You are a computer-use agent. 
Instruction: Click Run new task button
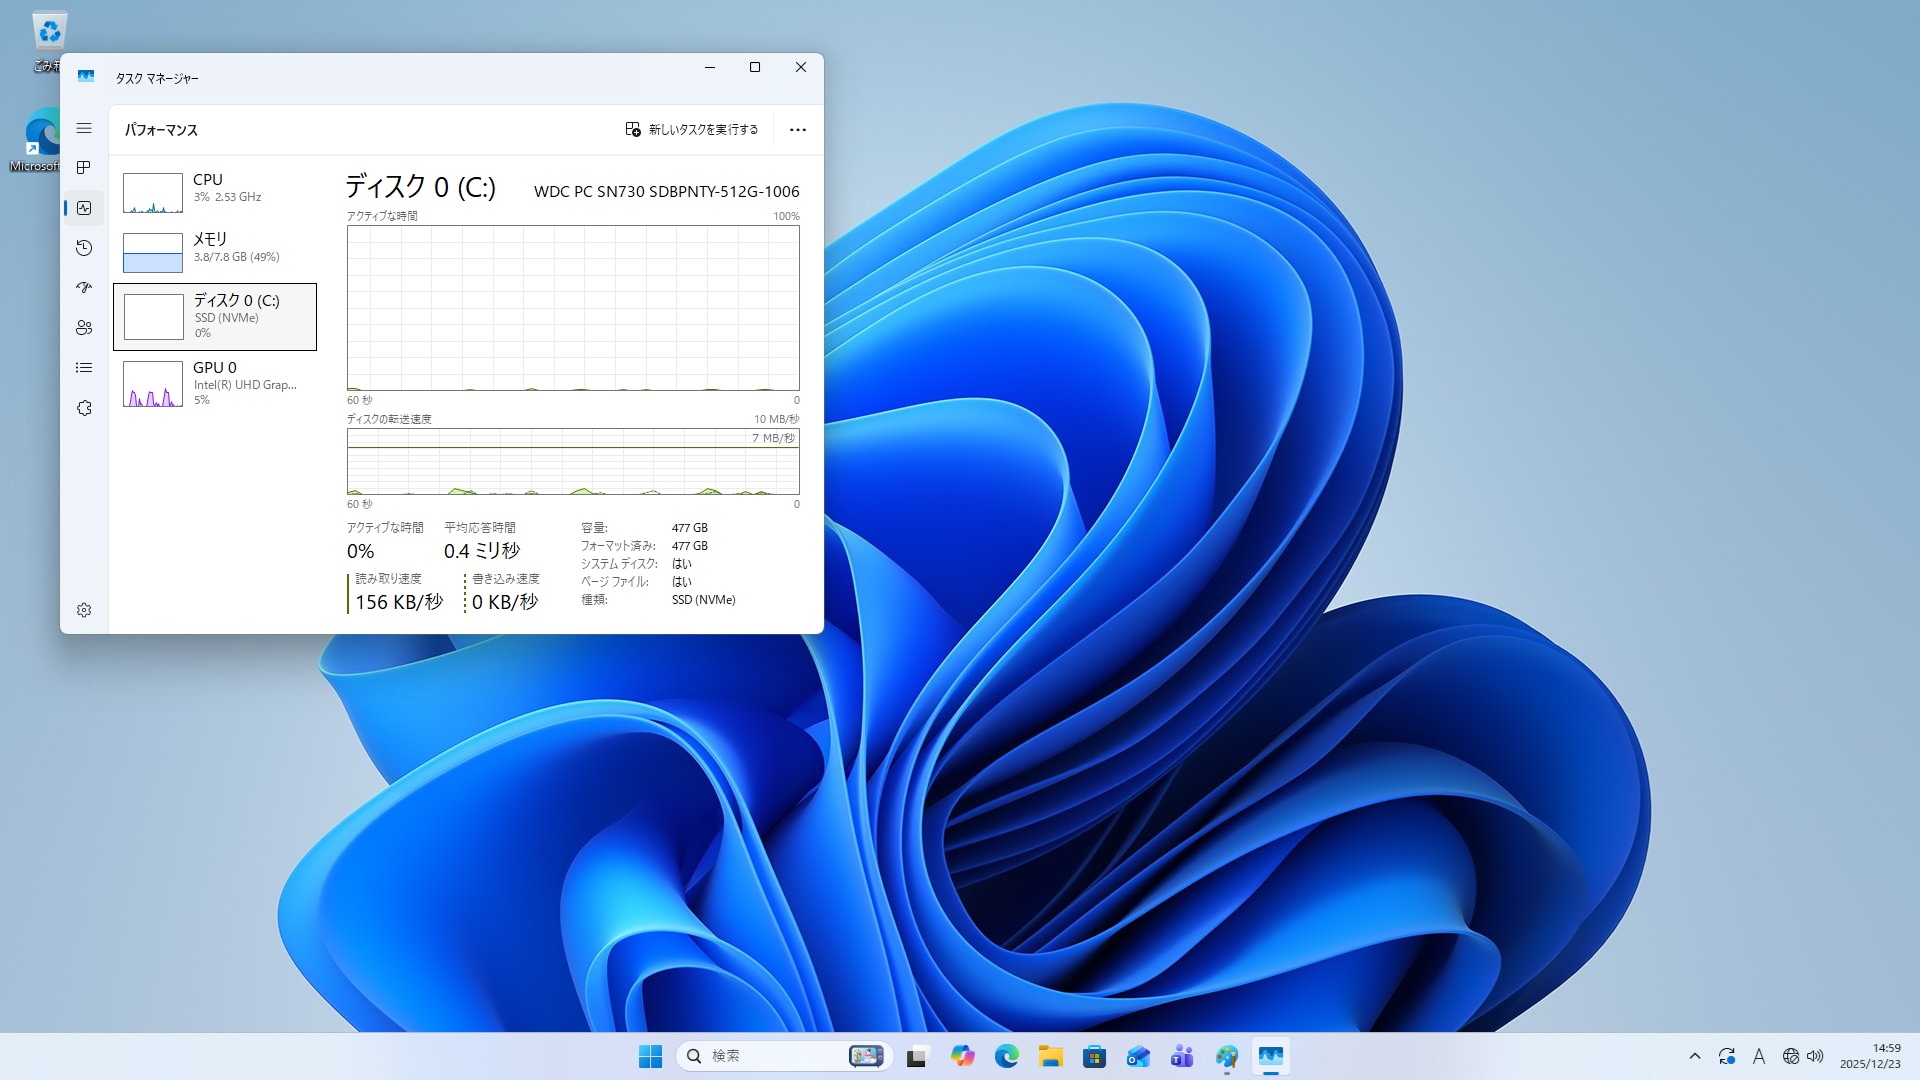[x=692, y=129]
